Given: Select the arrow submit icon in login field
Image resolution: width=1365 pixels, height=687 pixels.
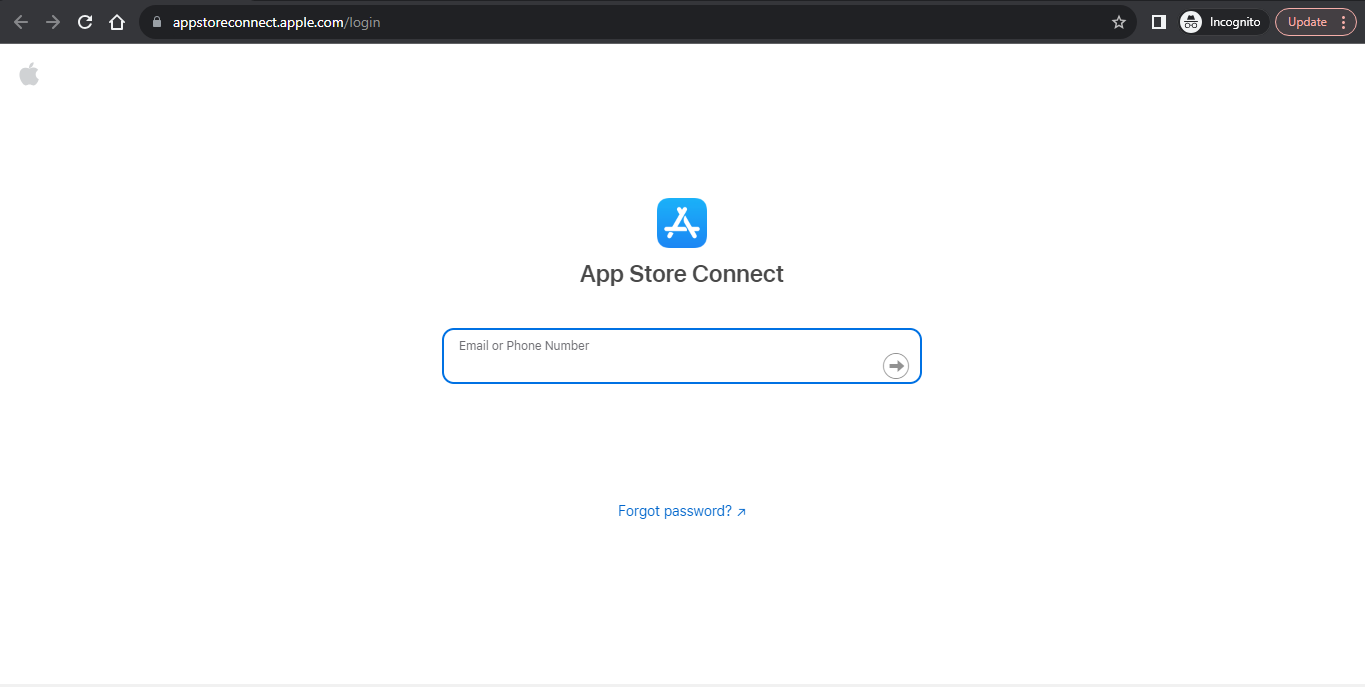Looking at the screenshot, I should point(896,365).
